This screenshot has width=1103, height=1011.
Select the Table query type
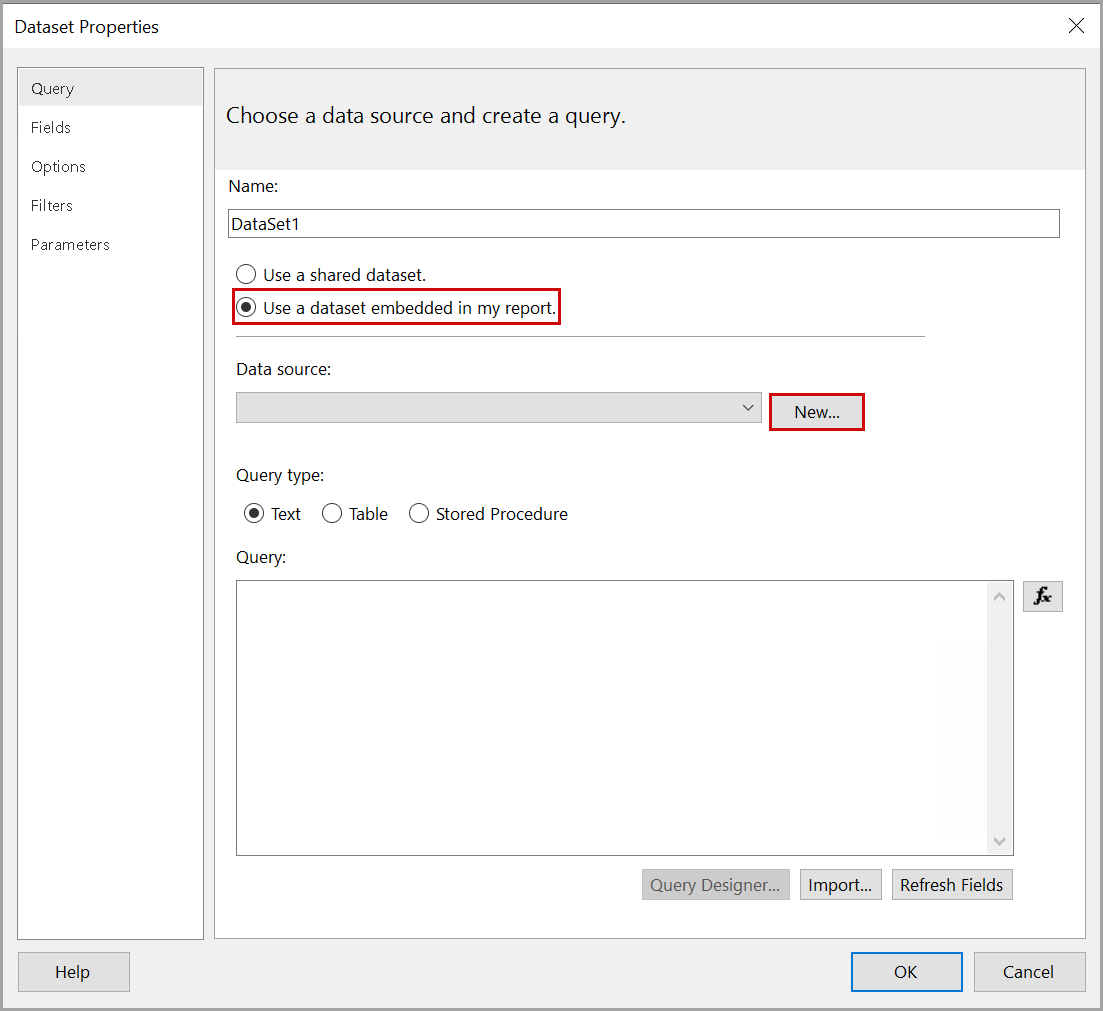click(x=332, y=514)
